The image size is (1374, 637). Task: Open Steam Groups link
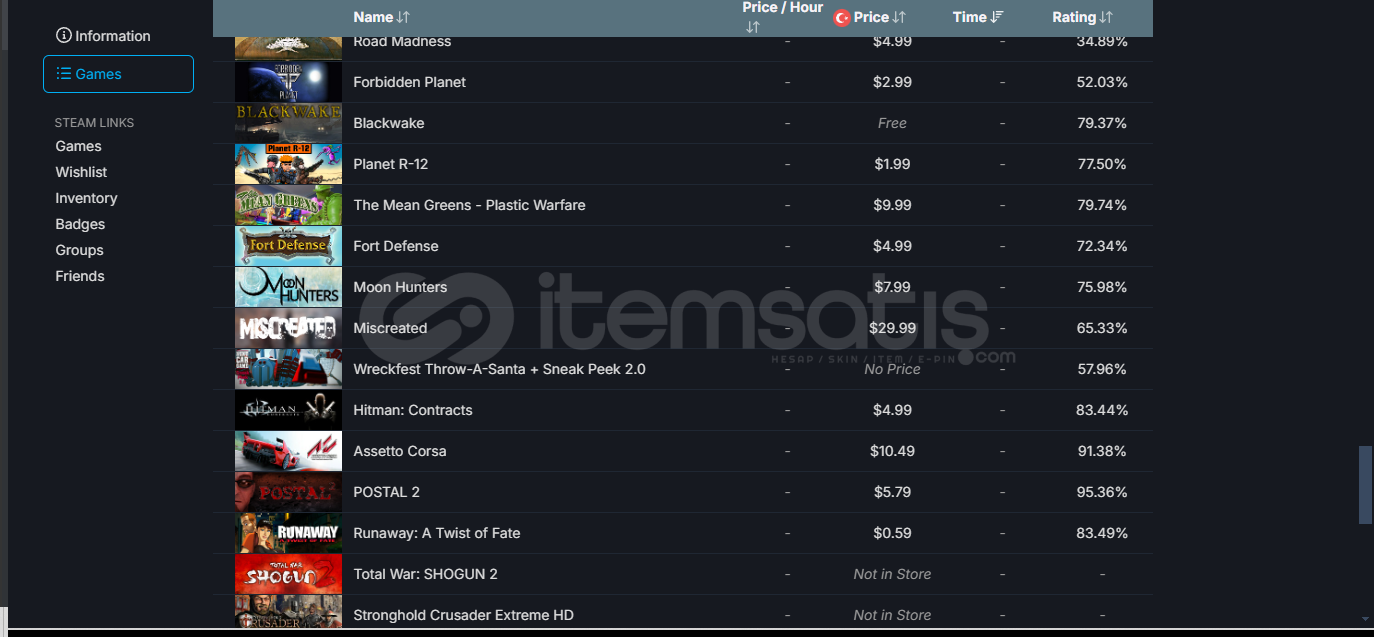(x=79, y=250)
